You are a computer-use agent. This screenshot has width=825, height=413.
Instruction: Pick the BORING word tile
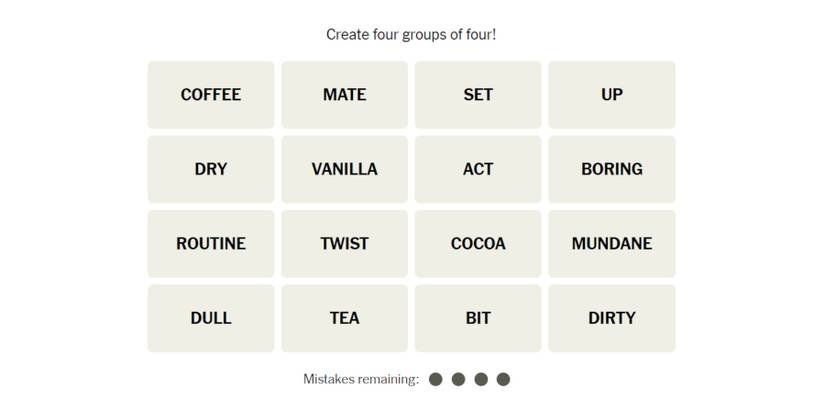pos(611,169)
